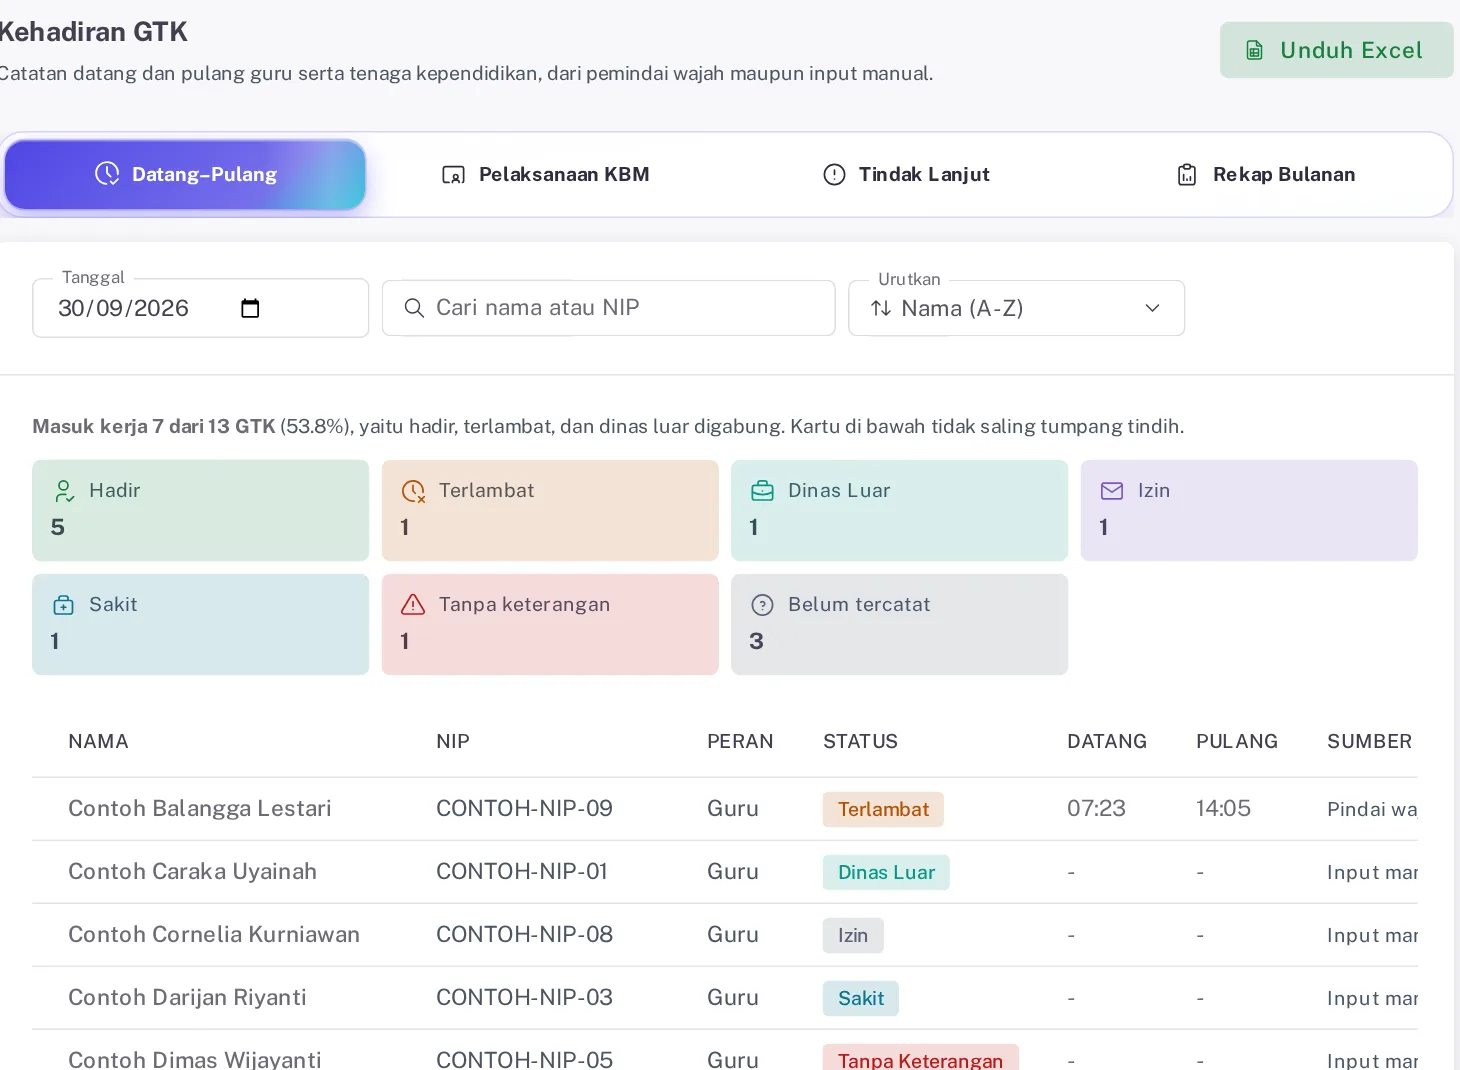Click the Terlambat status badge for Balangga
Screen dimensions: 1460x1070
[x=883, y=810]
